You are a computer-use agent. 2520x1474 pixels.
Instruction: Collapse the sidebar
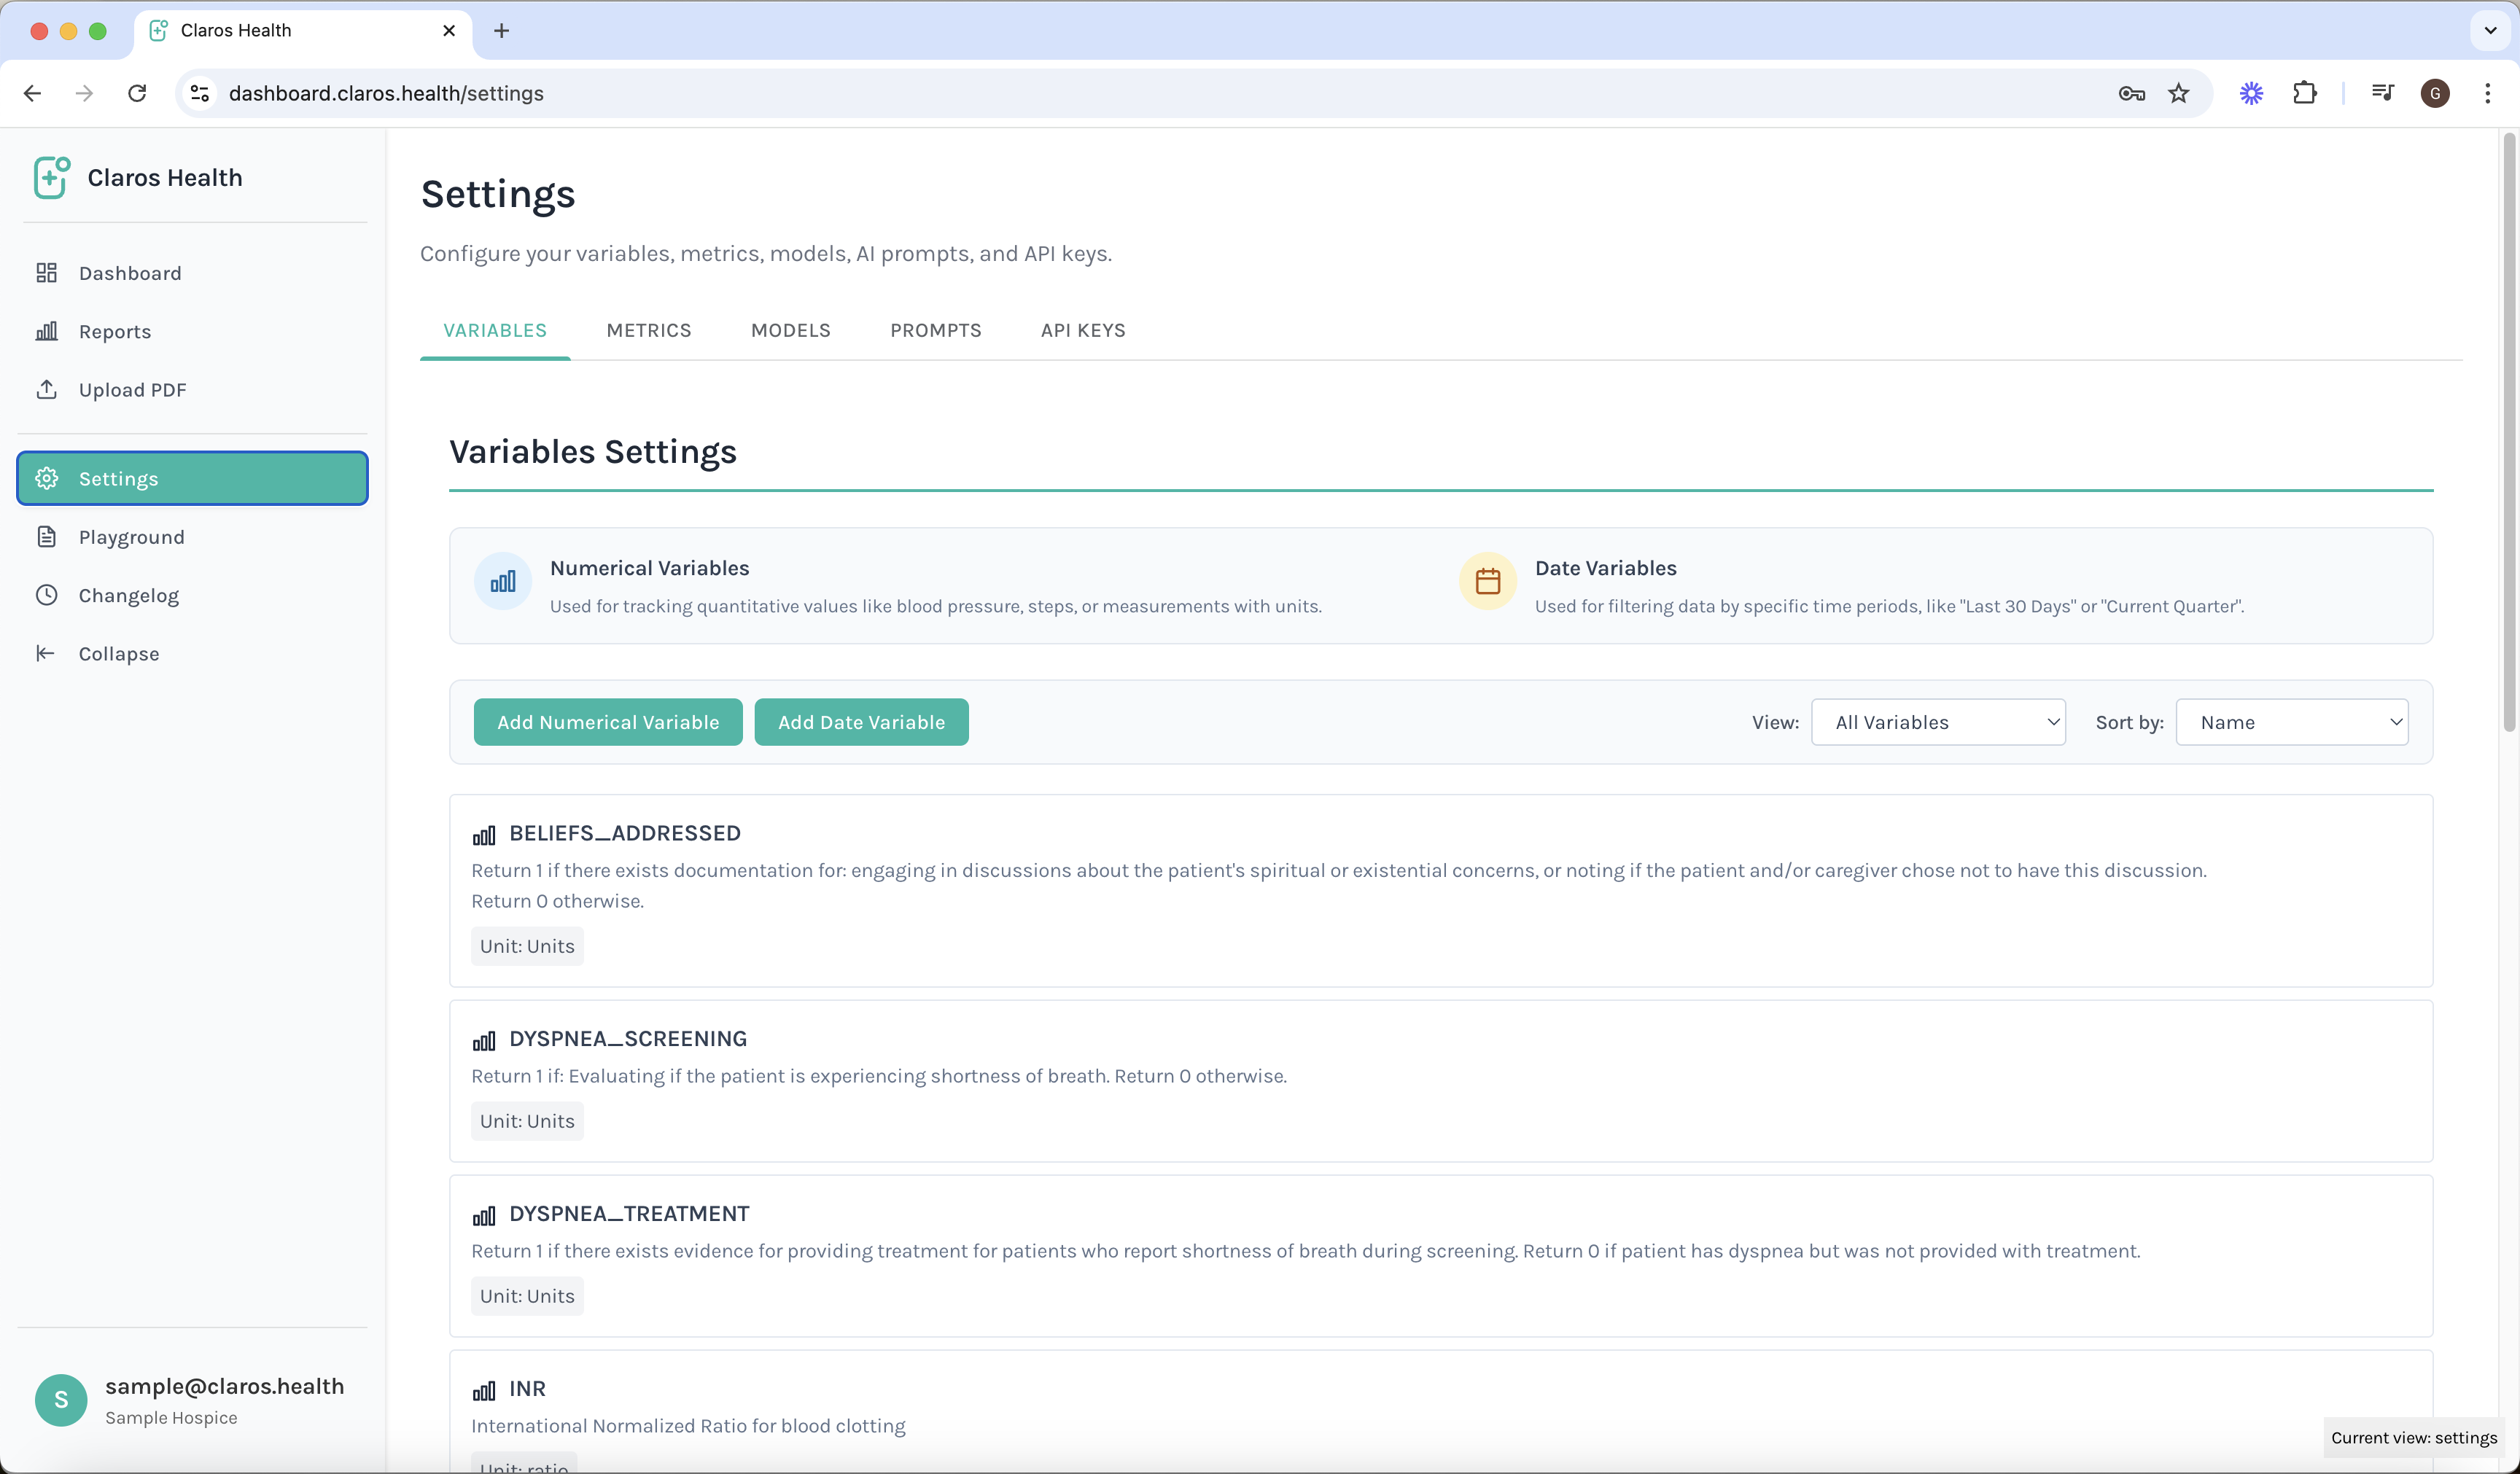point(119,653)
